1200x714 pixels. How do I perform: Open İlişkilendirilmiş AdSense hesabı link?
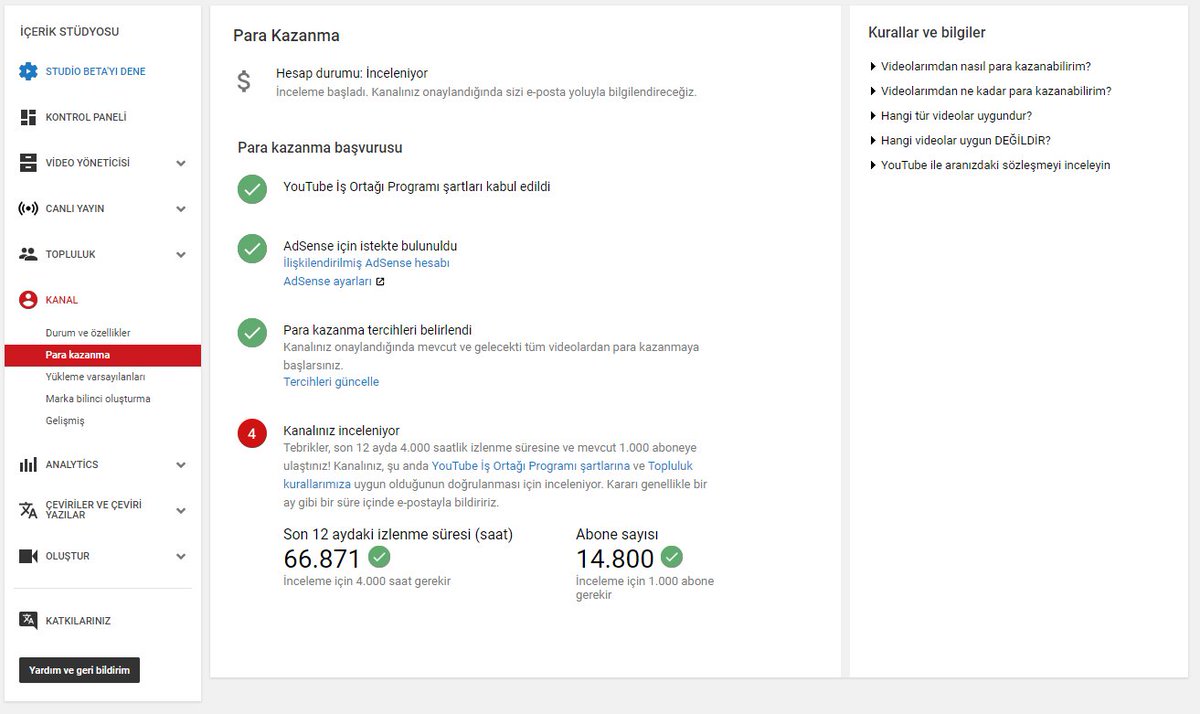click(366, 263)
